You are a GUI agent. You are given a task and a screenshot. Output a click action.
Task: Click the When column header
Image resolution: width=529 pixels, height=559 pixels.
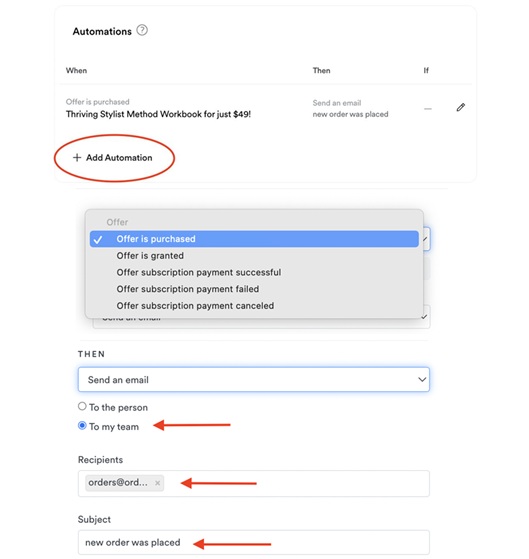[x=76, y=71]
